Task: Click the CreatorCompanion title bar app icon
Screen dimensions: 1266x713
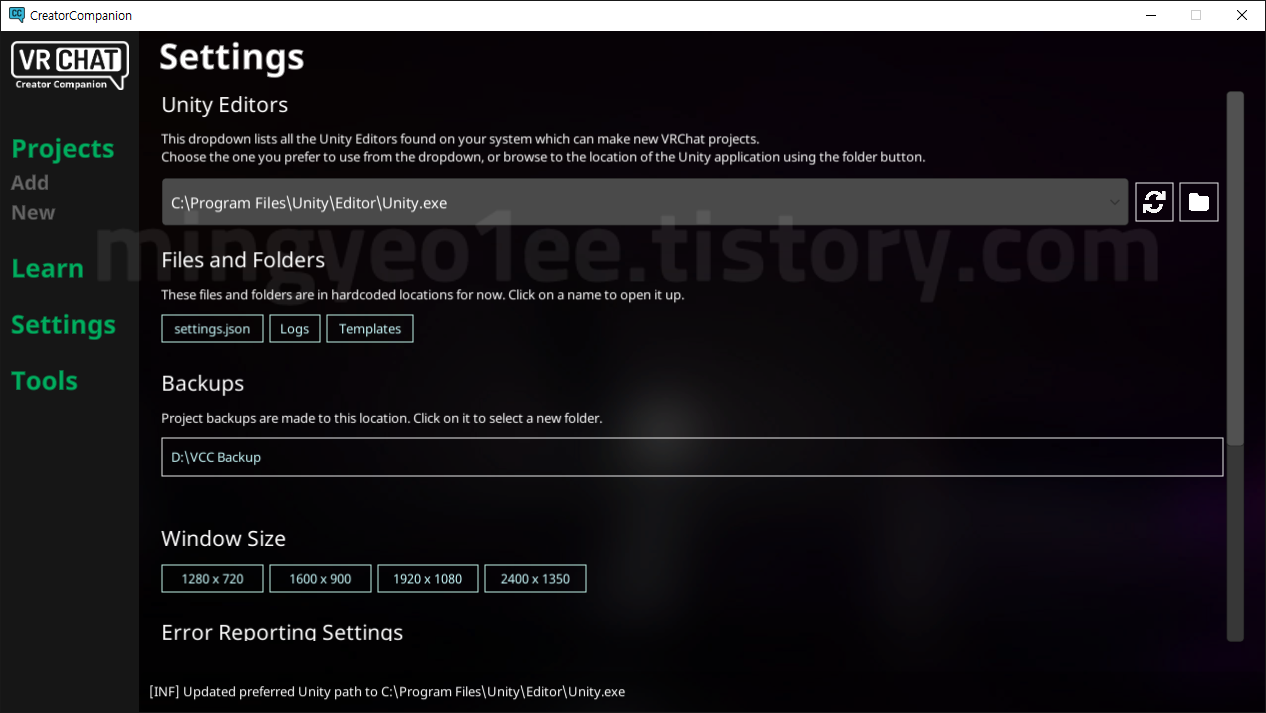Action: (16, 15)
